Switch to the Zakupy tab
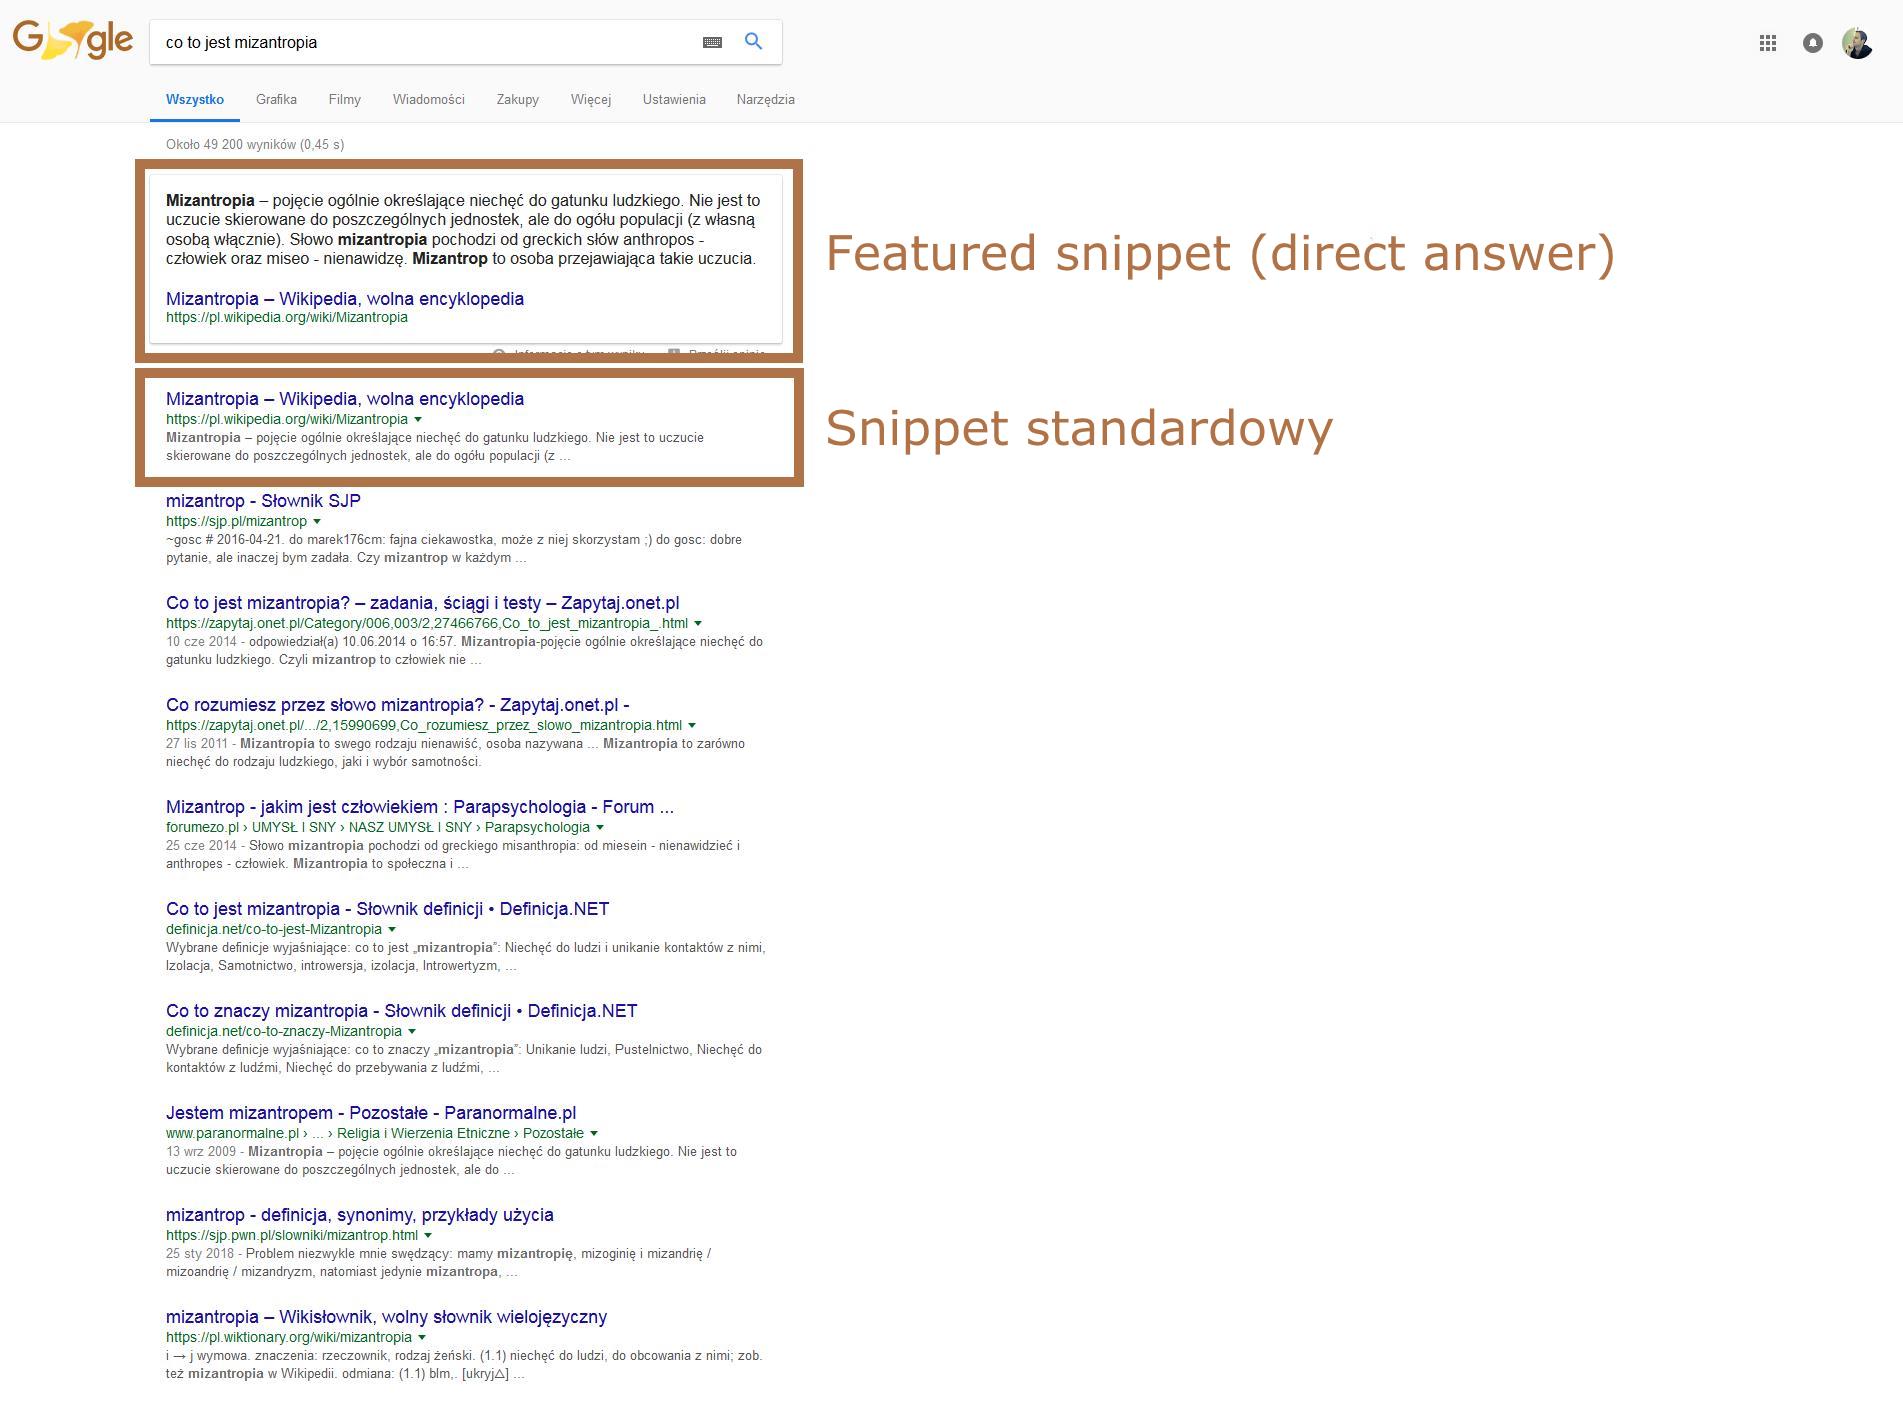This screenshot has height=1405, width=1903. pyautogui.click(x=518, y=99)
